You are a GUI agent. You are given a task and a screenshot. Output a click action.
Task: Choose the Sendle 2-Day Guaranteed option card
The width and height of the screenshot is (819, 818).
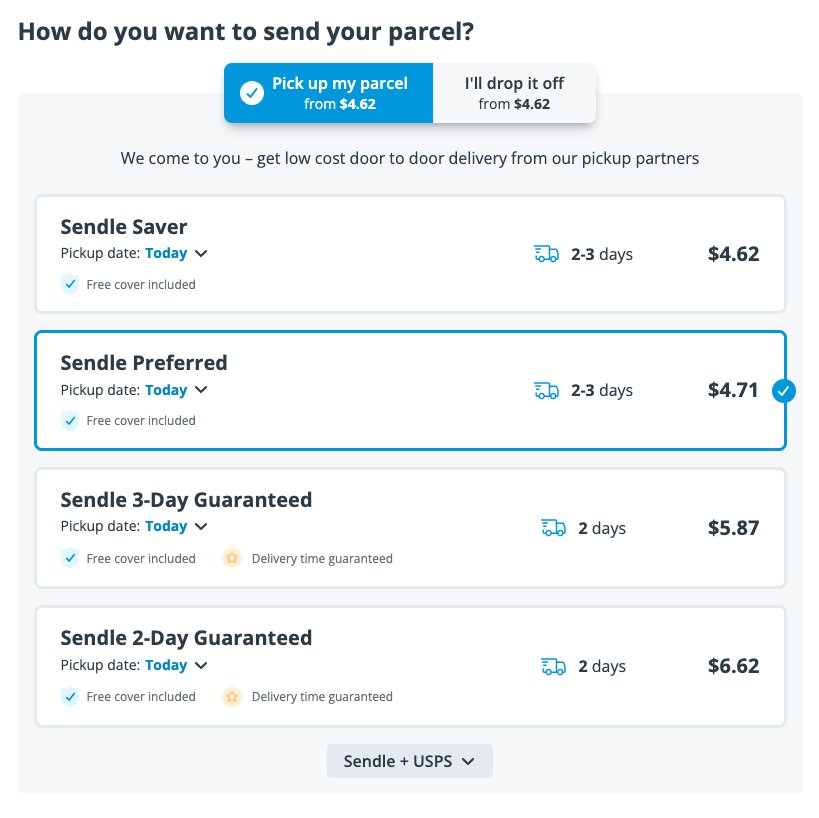pyautogui.click(x=411, y=666)
